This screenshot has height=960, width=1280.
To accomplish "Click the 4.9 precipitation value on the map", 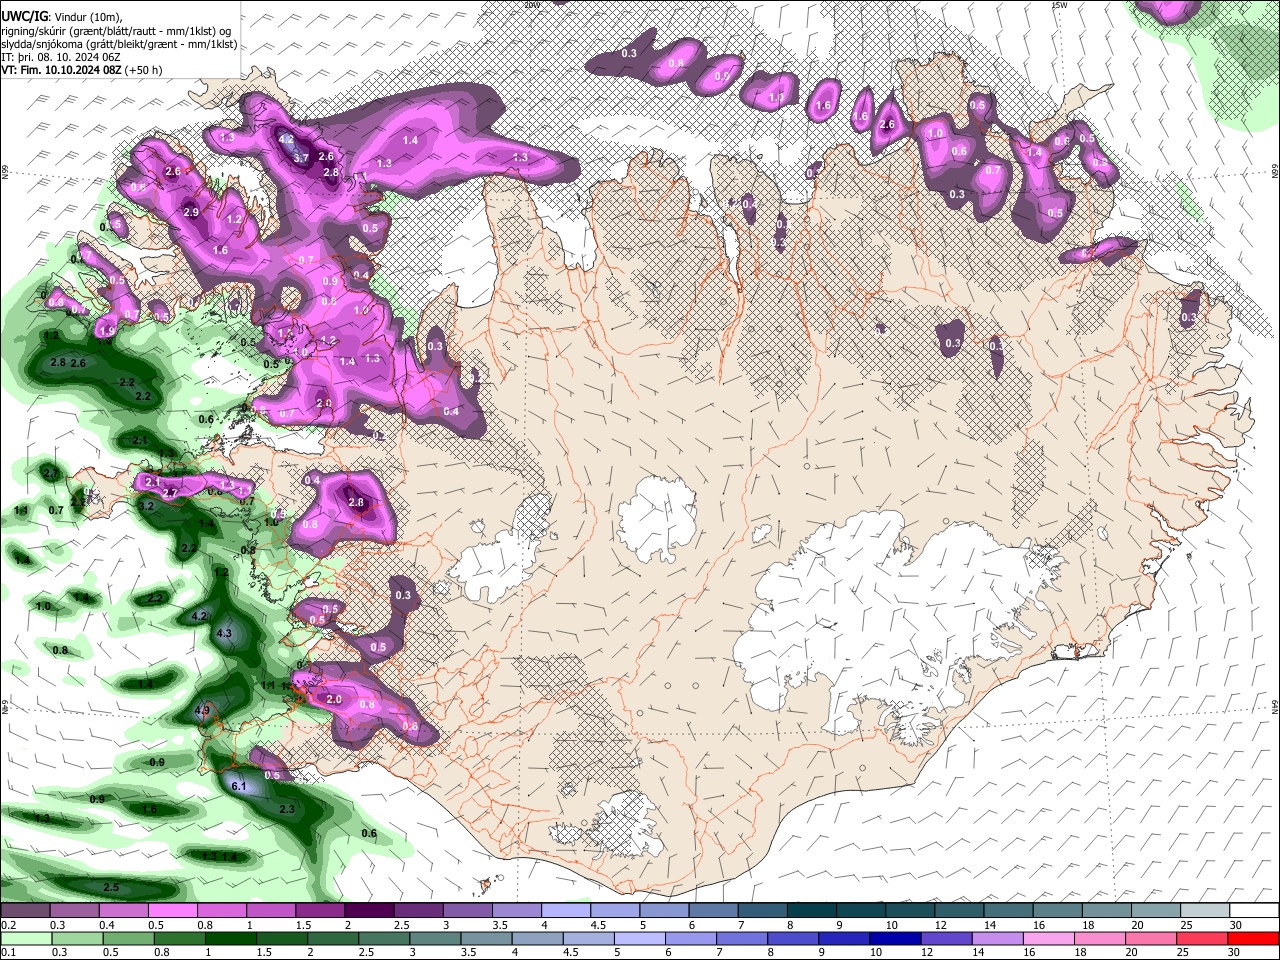I will [202, 711].
